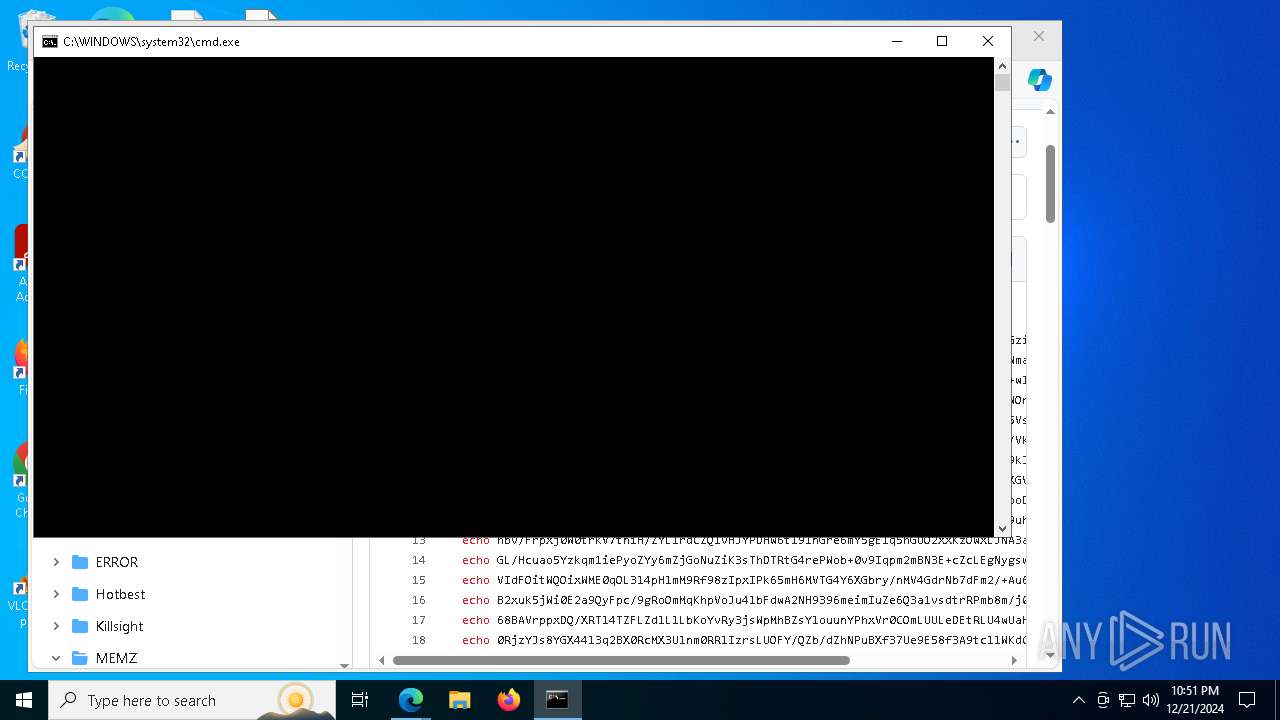1280x720 pixels.
Task: Click the Hotbest folder icon
Action: (x=80, y=594)
